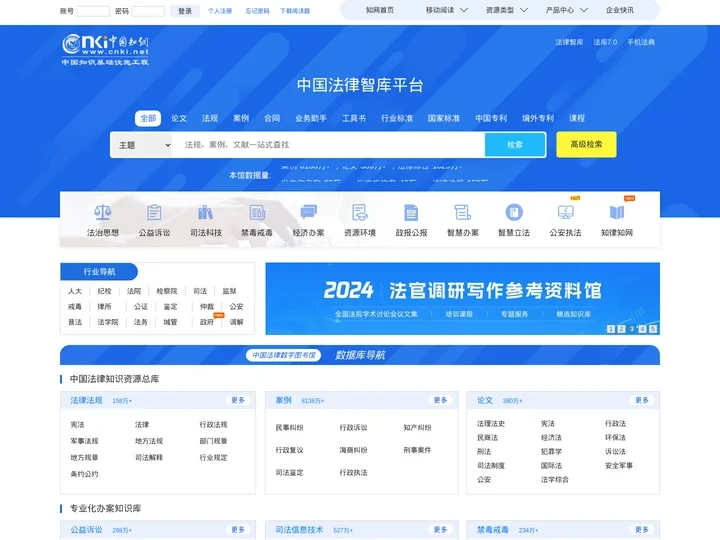Open 检察院 in 行业导航
The width and height of the screenshot is (720, 540).
pos(167,291)
